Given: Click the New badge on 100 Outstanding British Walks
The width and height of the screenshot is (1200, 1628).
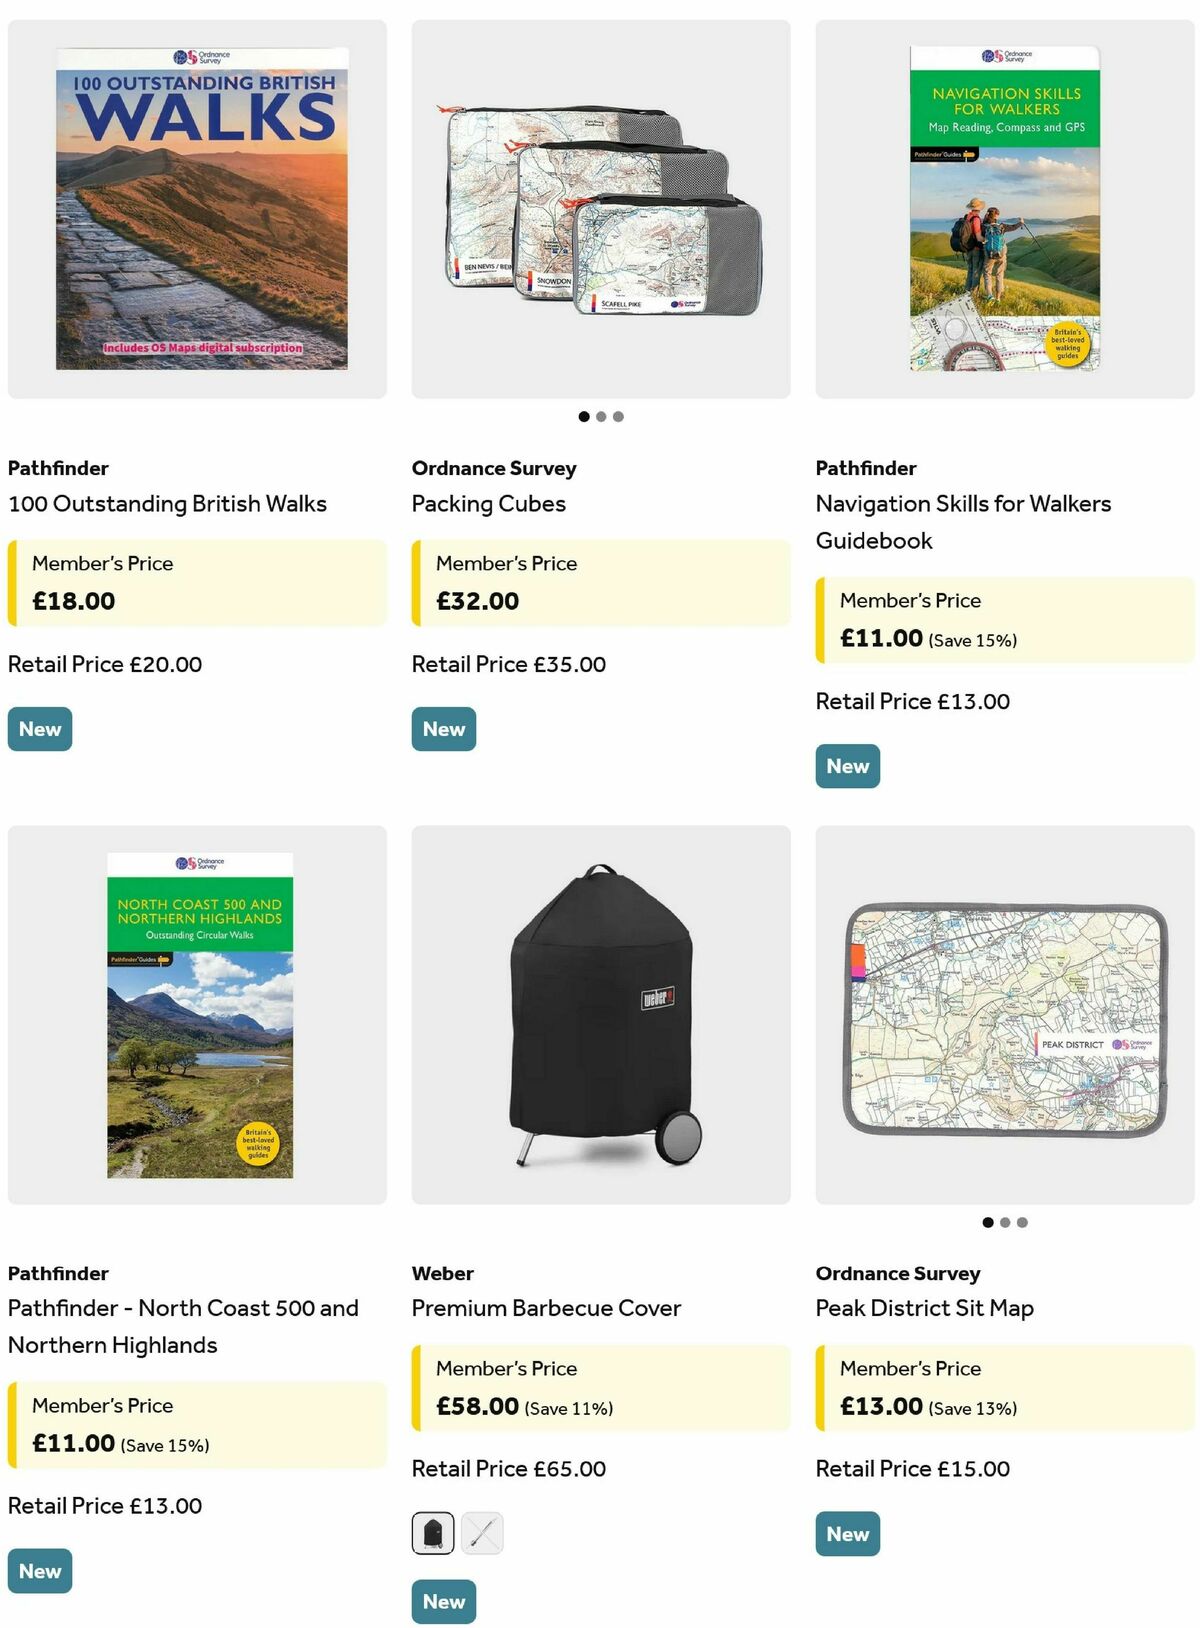Looking at the screenshot, I should [39, 728].
